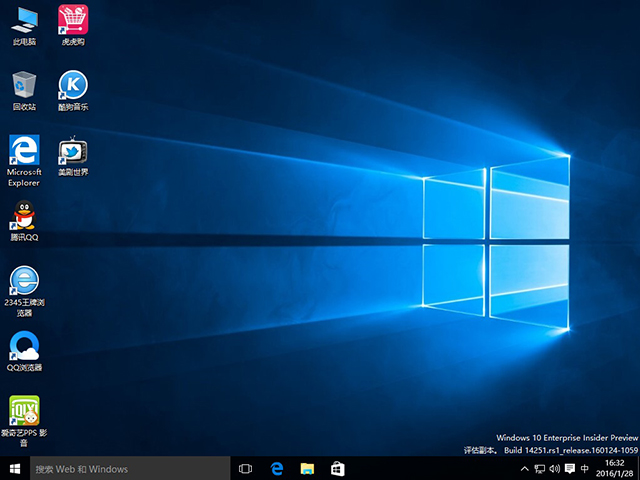This screenshot has width=640, height=480.
Task: Open 爱奇艺PPS 影音 video shortcut
Action: point(24,410)
